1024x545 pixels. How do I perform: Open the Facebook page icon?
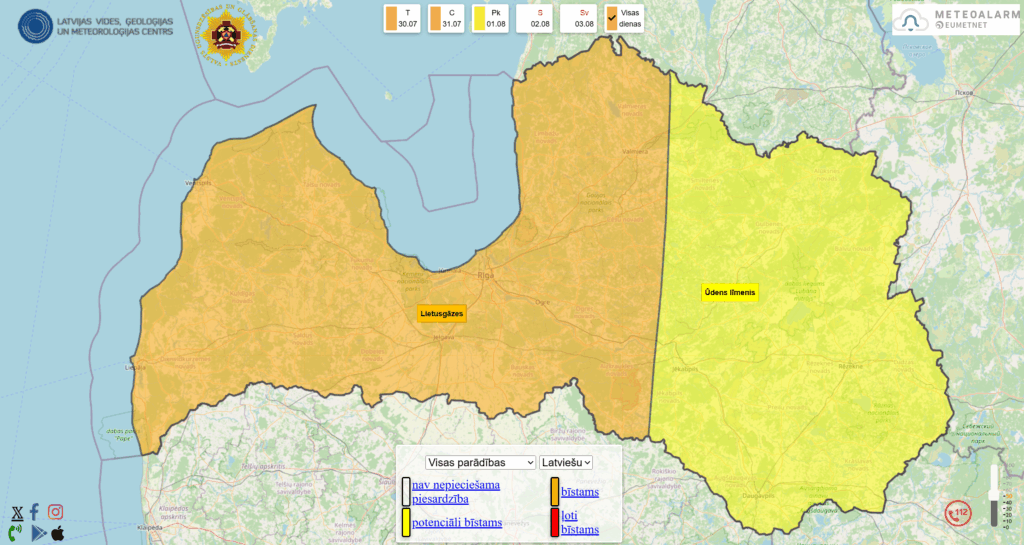point(35,512)
